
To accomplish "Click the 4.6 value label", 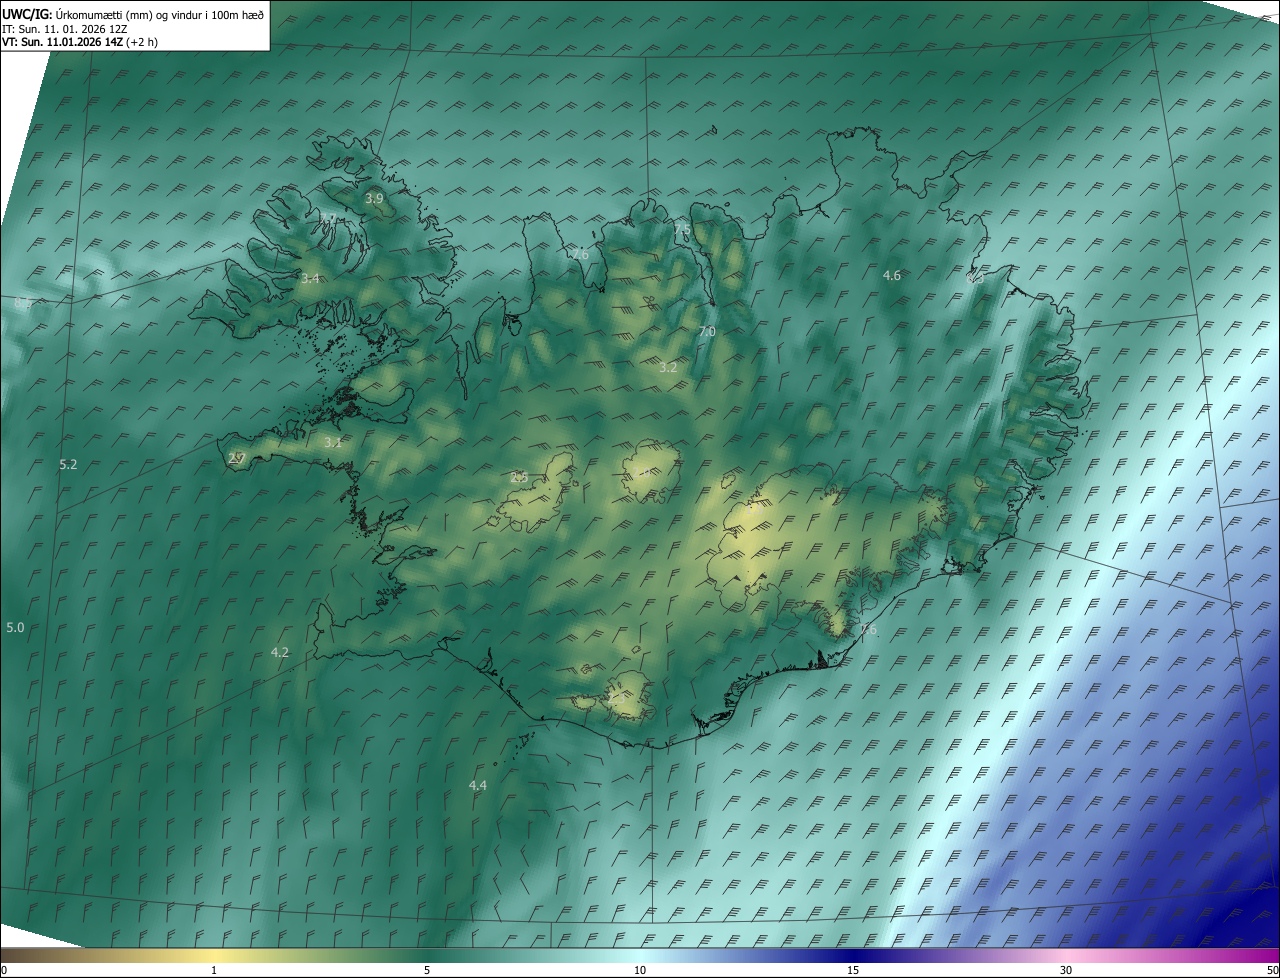I will tap(892, 275).
